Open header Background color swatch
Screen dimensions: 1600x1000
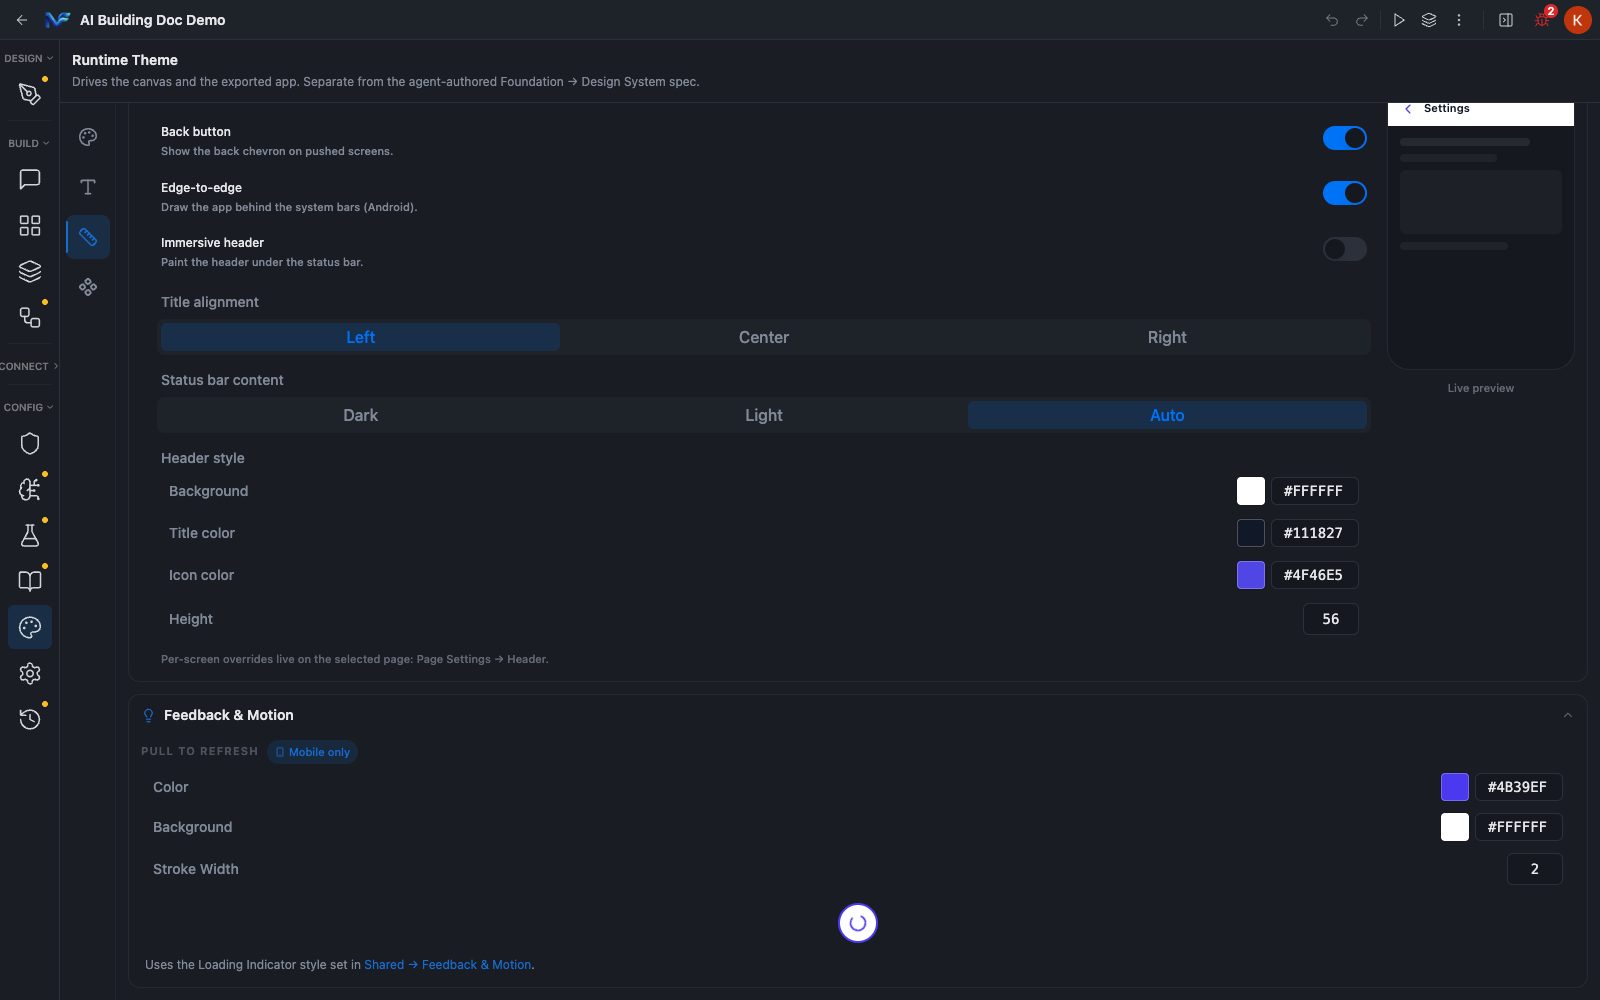tap(1251, 491)
